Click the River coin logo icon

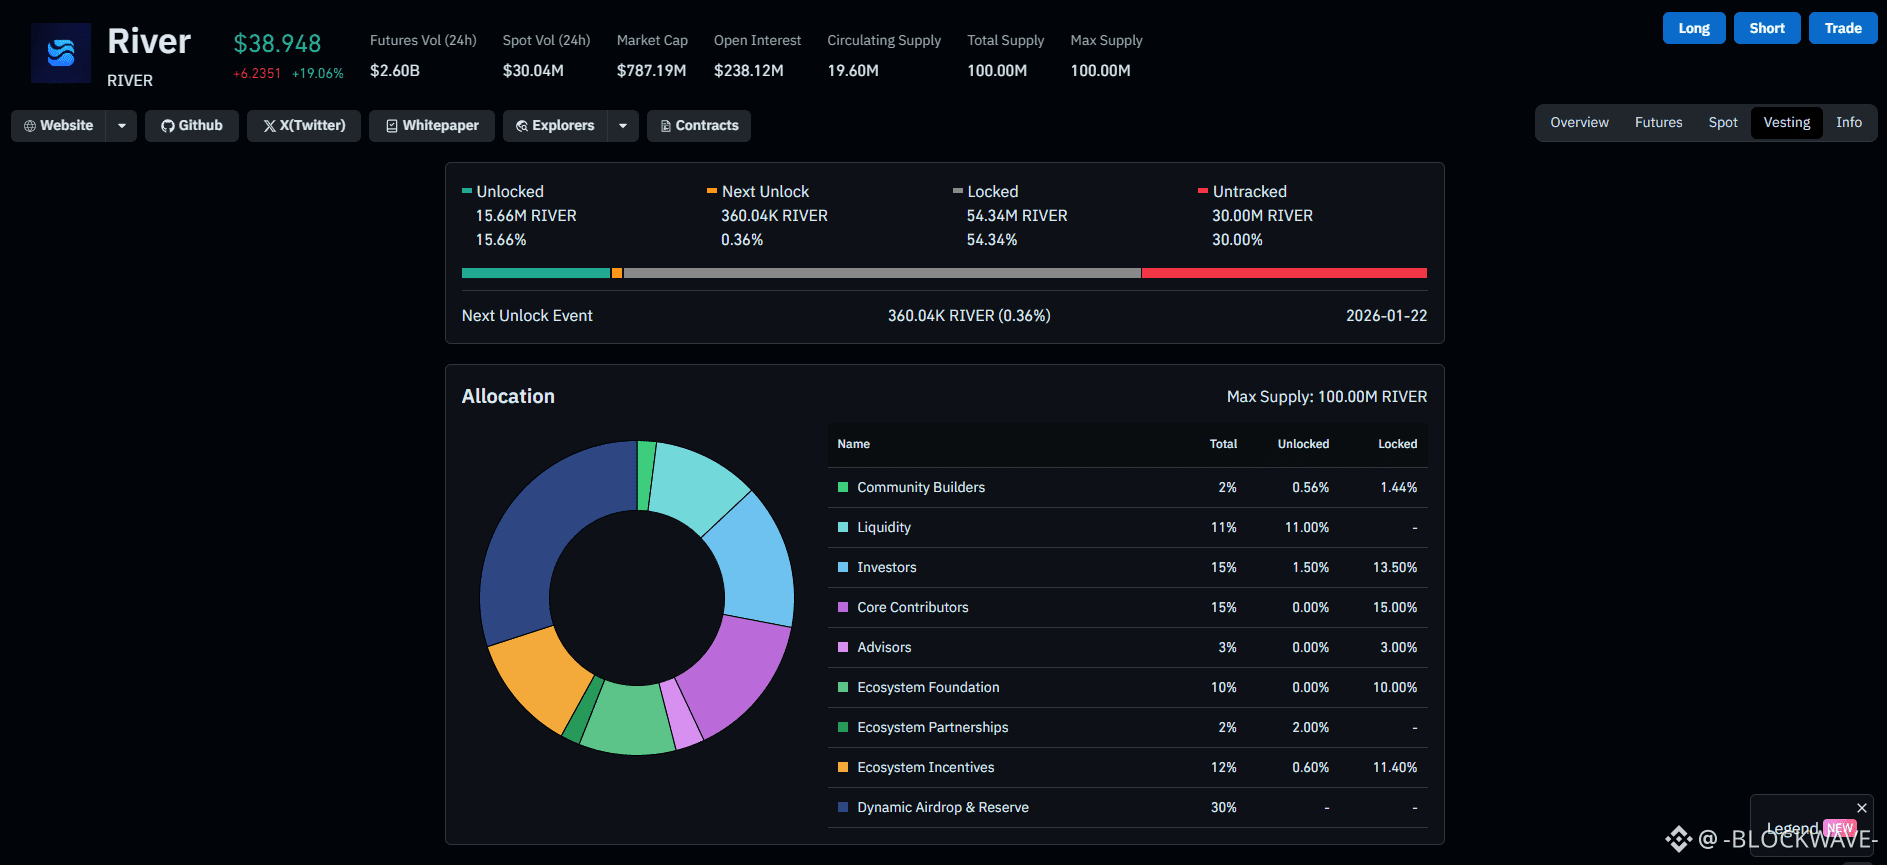click(61, 53)
